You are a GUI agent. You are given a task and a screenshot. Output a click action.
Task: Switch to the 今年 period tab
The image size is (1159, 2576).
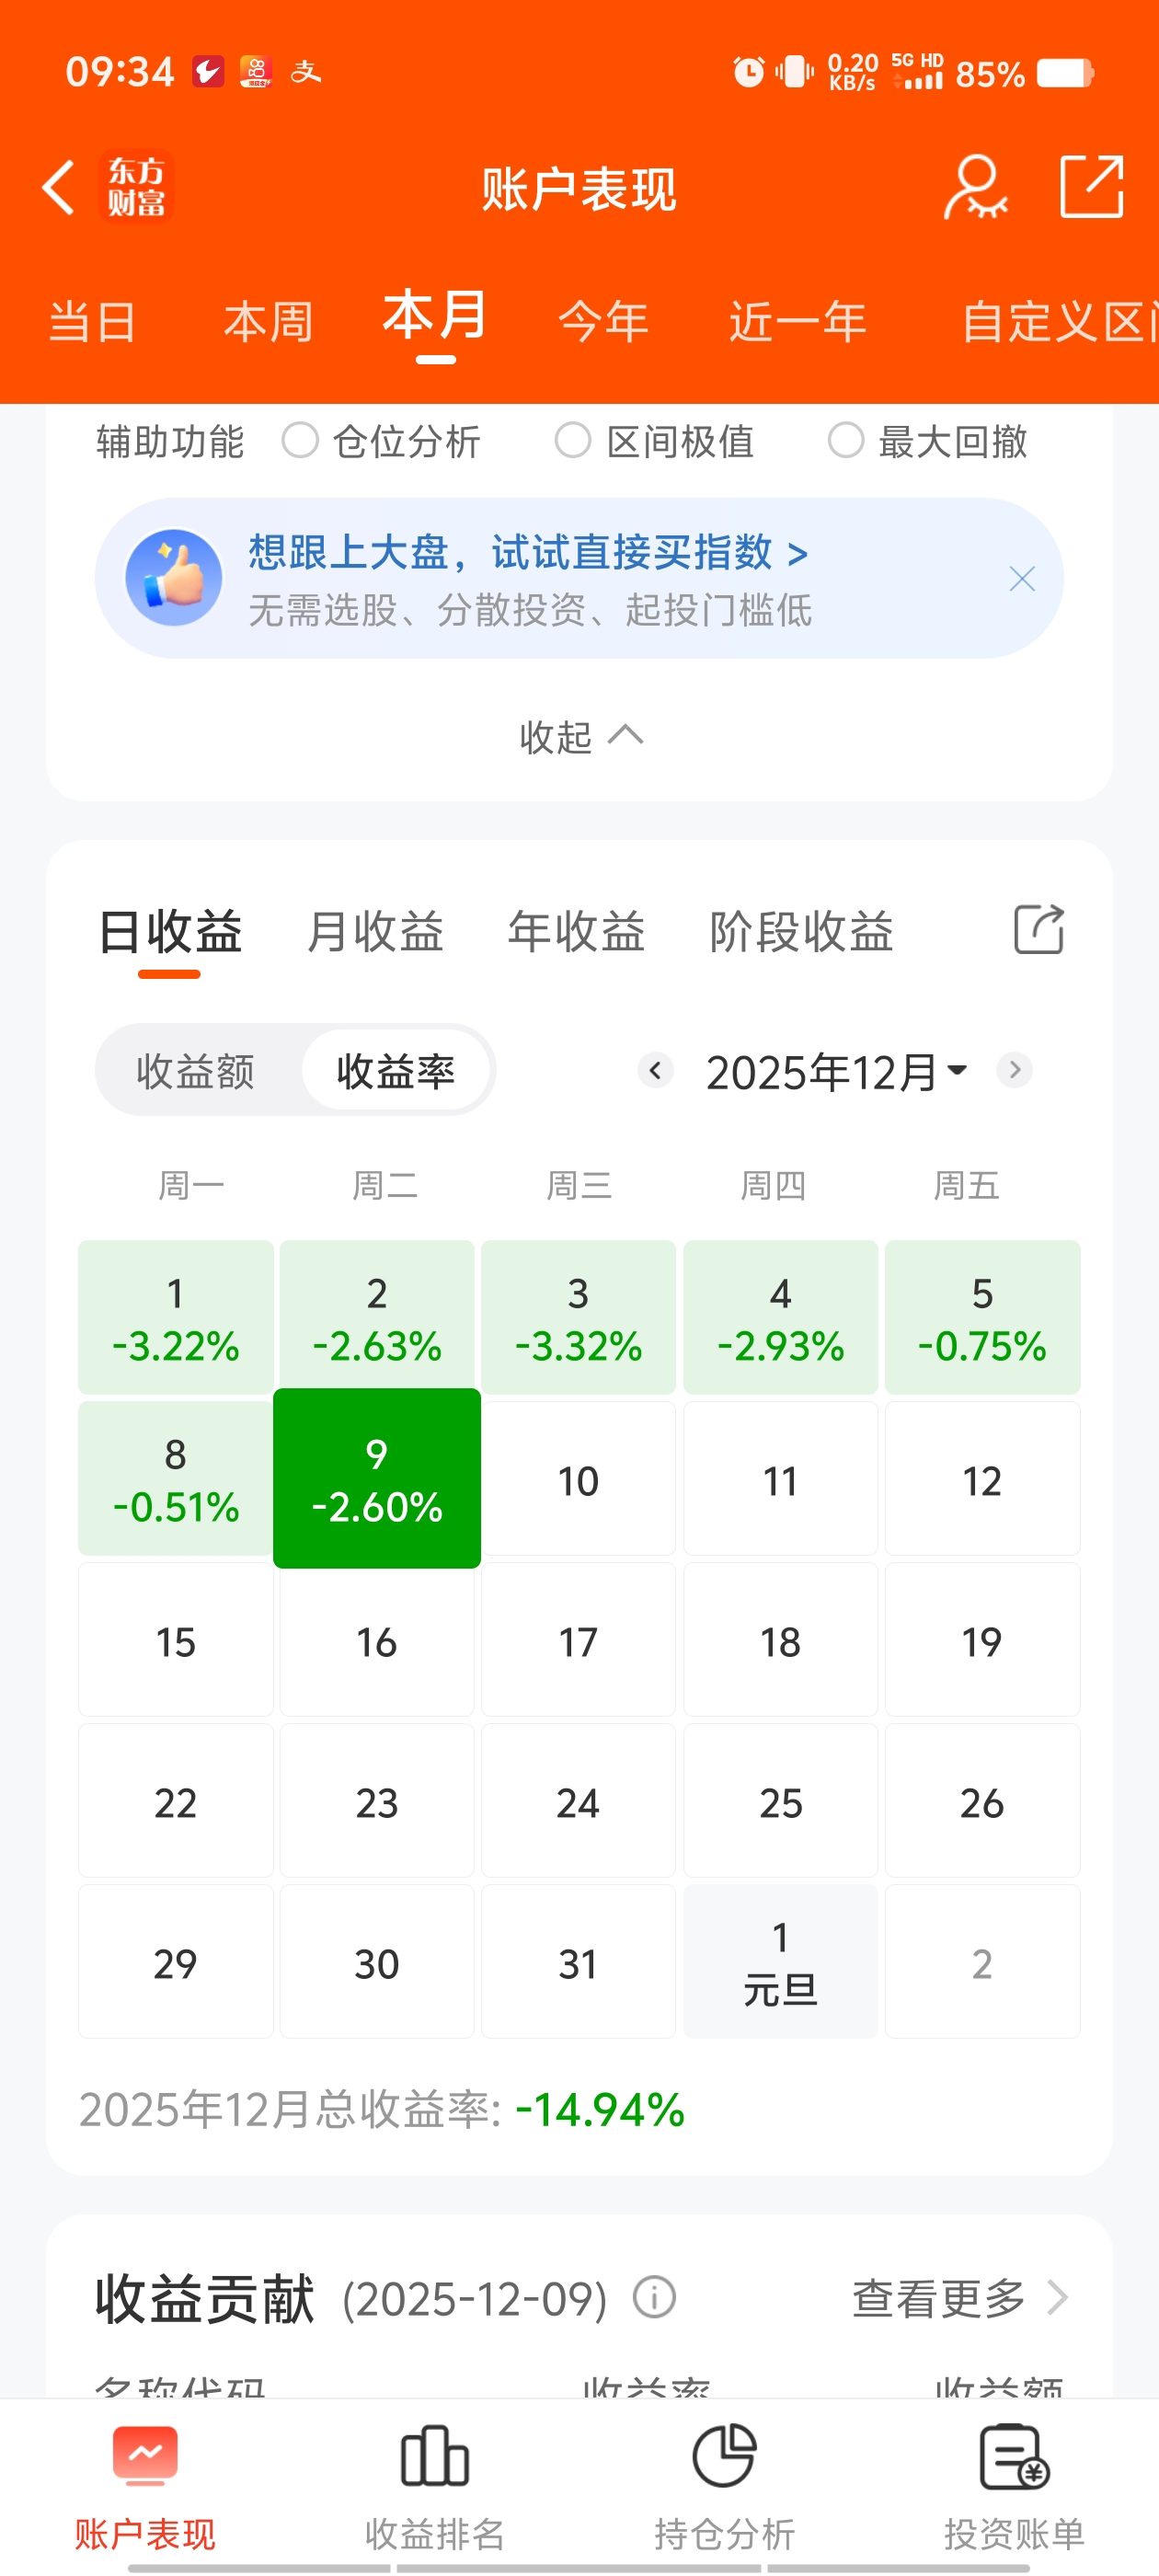(603, 322)
